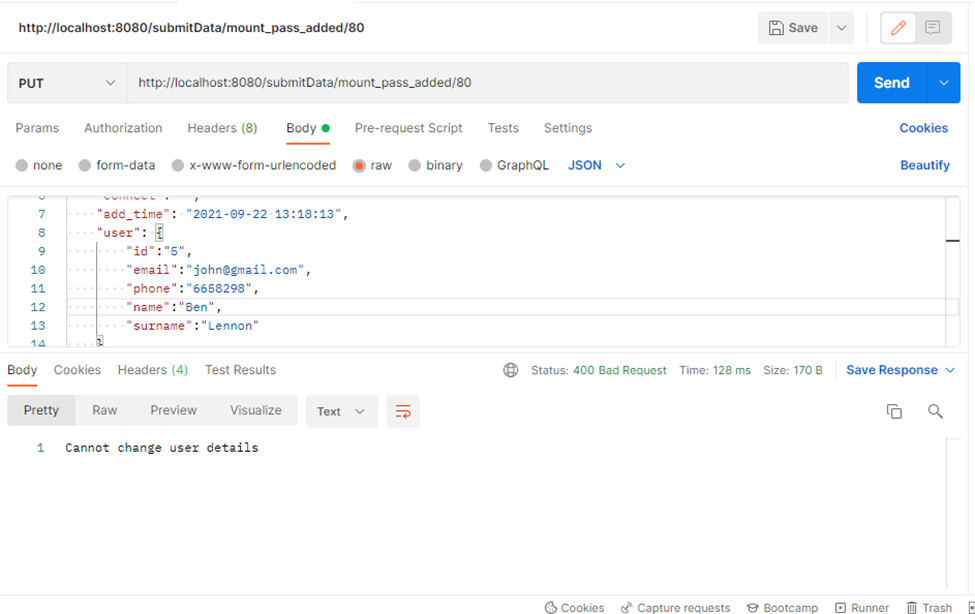Screen dimensions: 975x614
Task: Beautify the JSON request body
Action: tap(924, 165)
